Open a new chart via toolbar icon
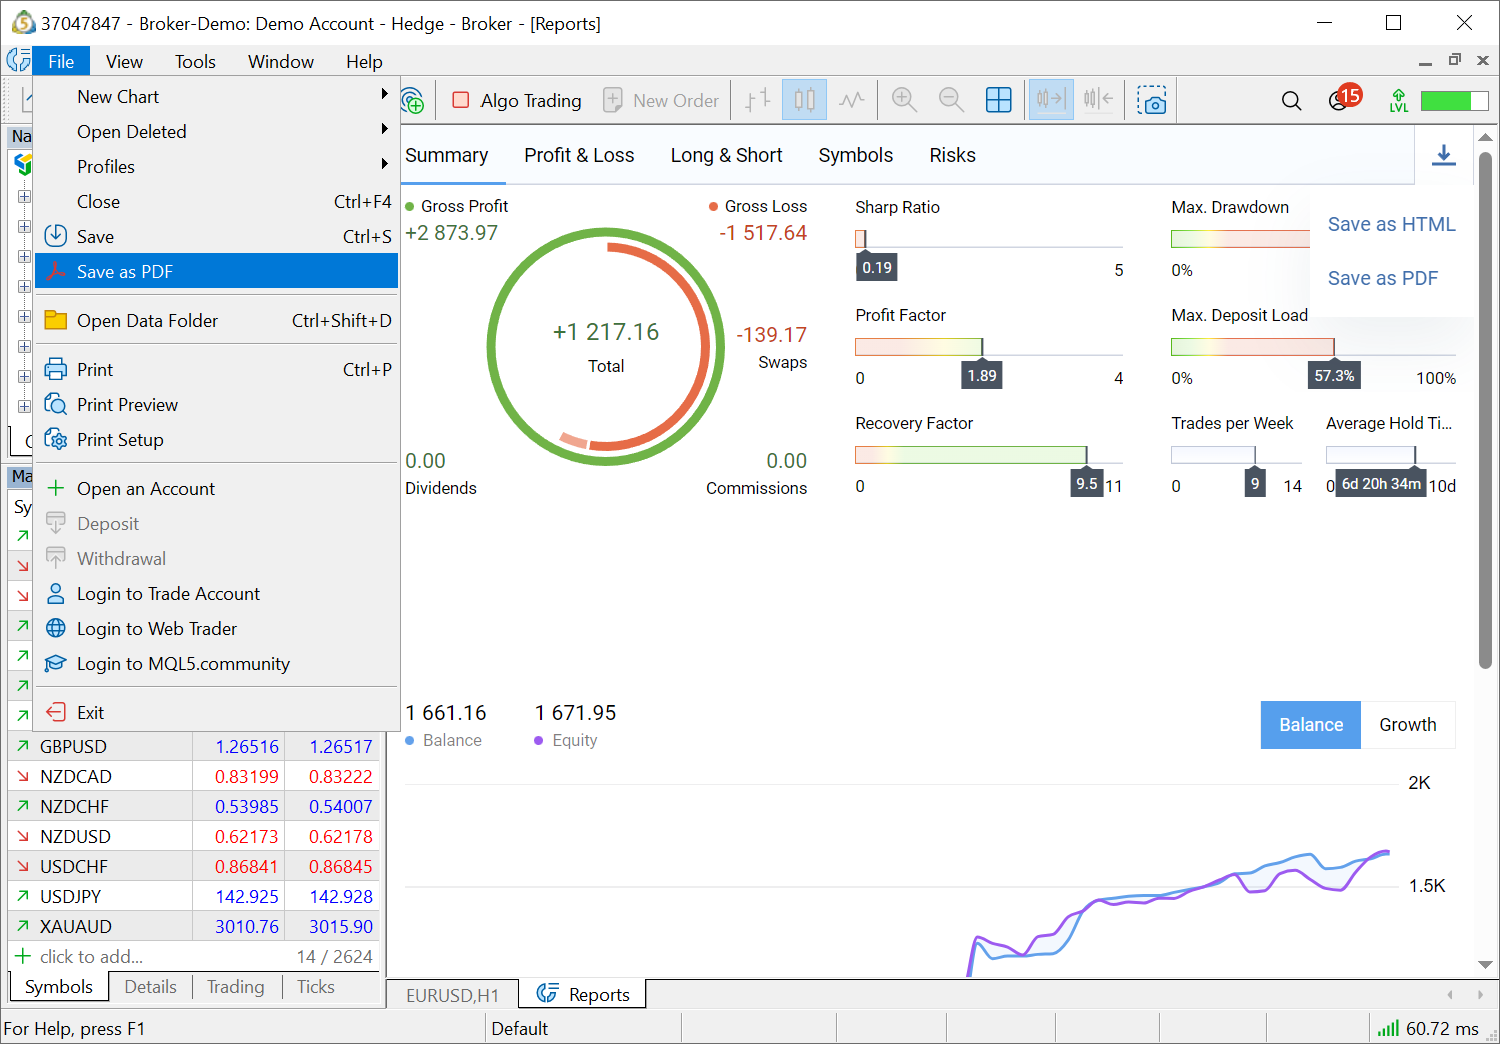 (x=412, y=100)
